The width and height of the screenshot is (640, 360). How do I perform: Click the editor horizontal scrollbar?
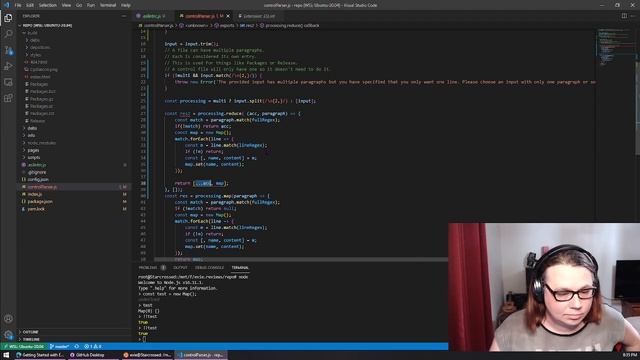point(301,259)
